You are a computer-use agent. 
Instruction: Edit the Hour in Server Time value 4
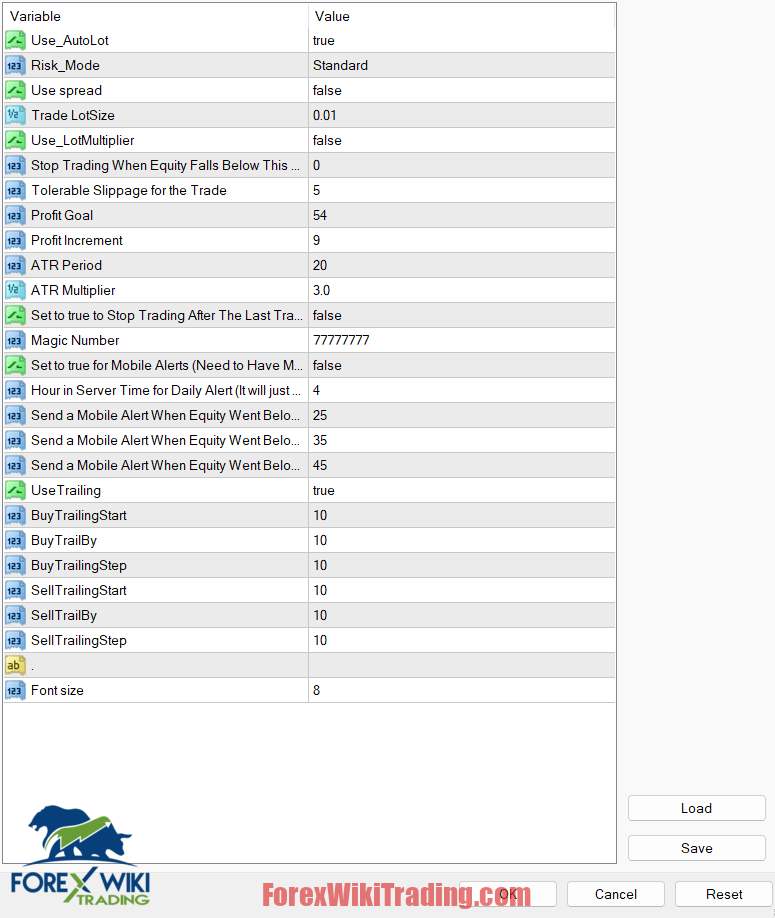tap(462, 391)
